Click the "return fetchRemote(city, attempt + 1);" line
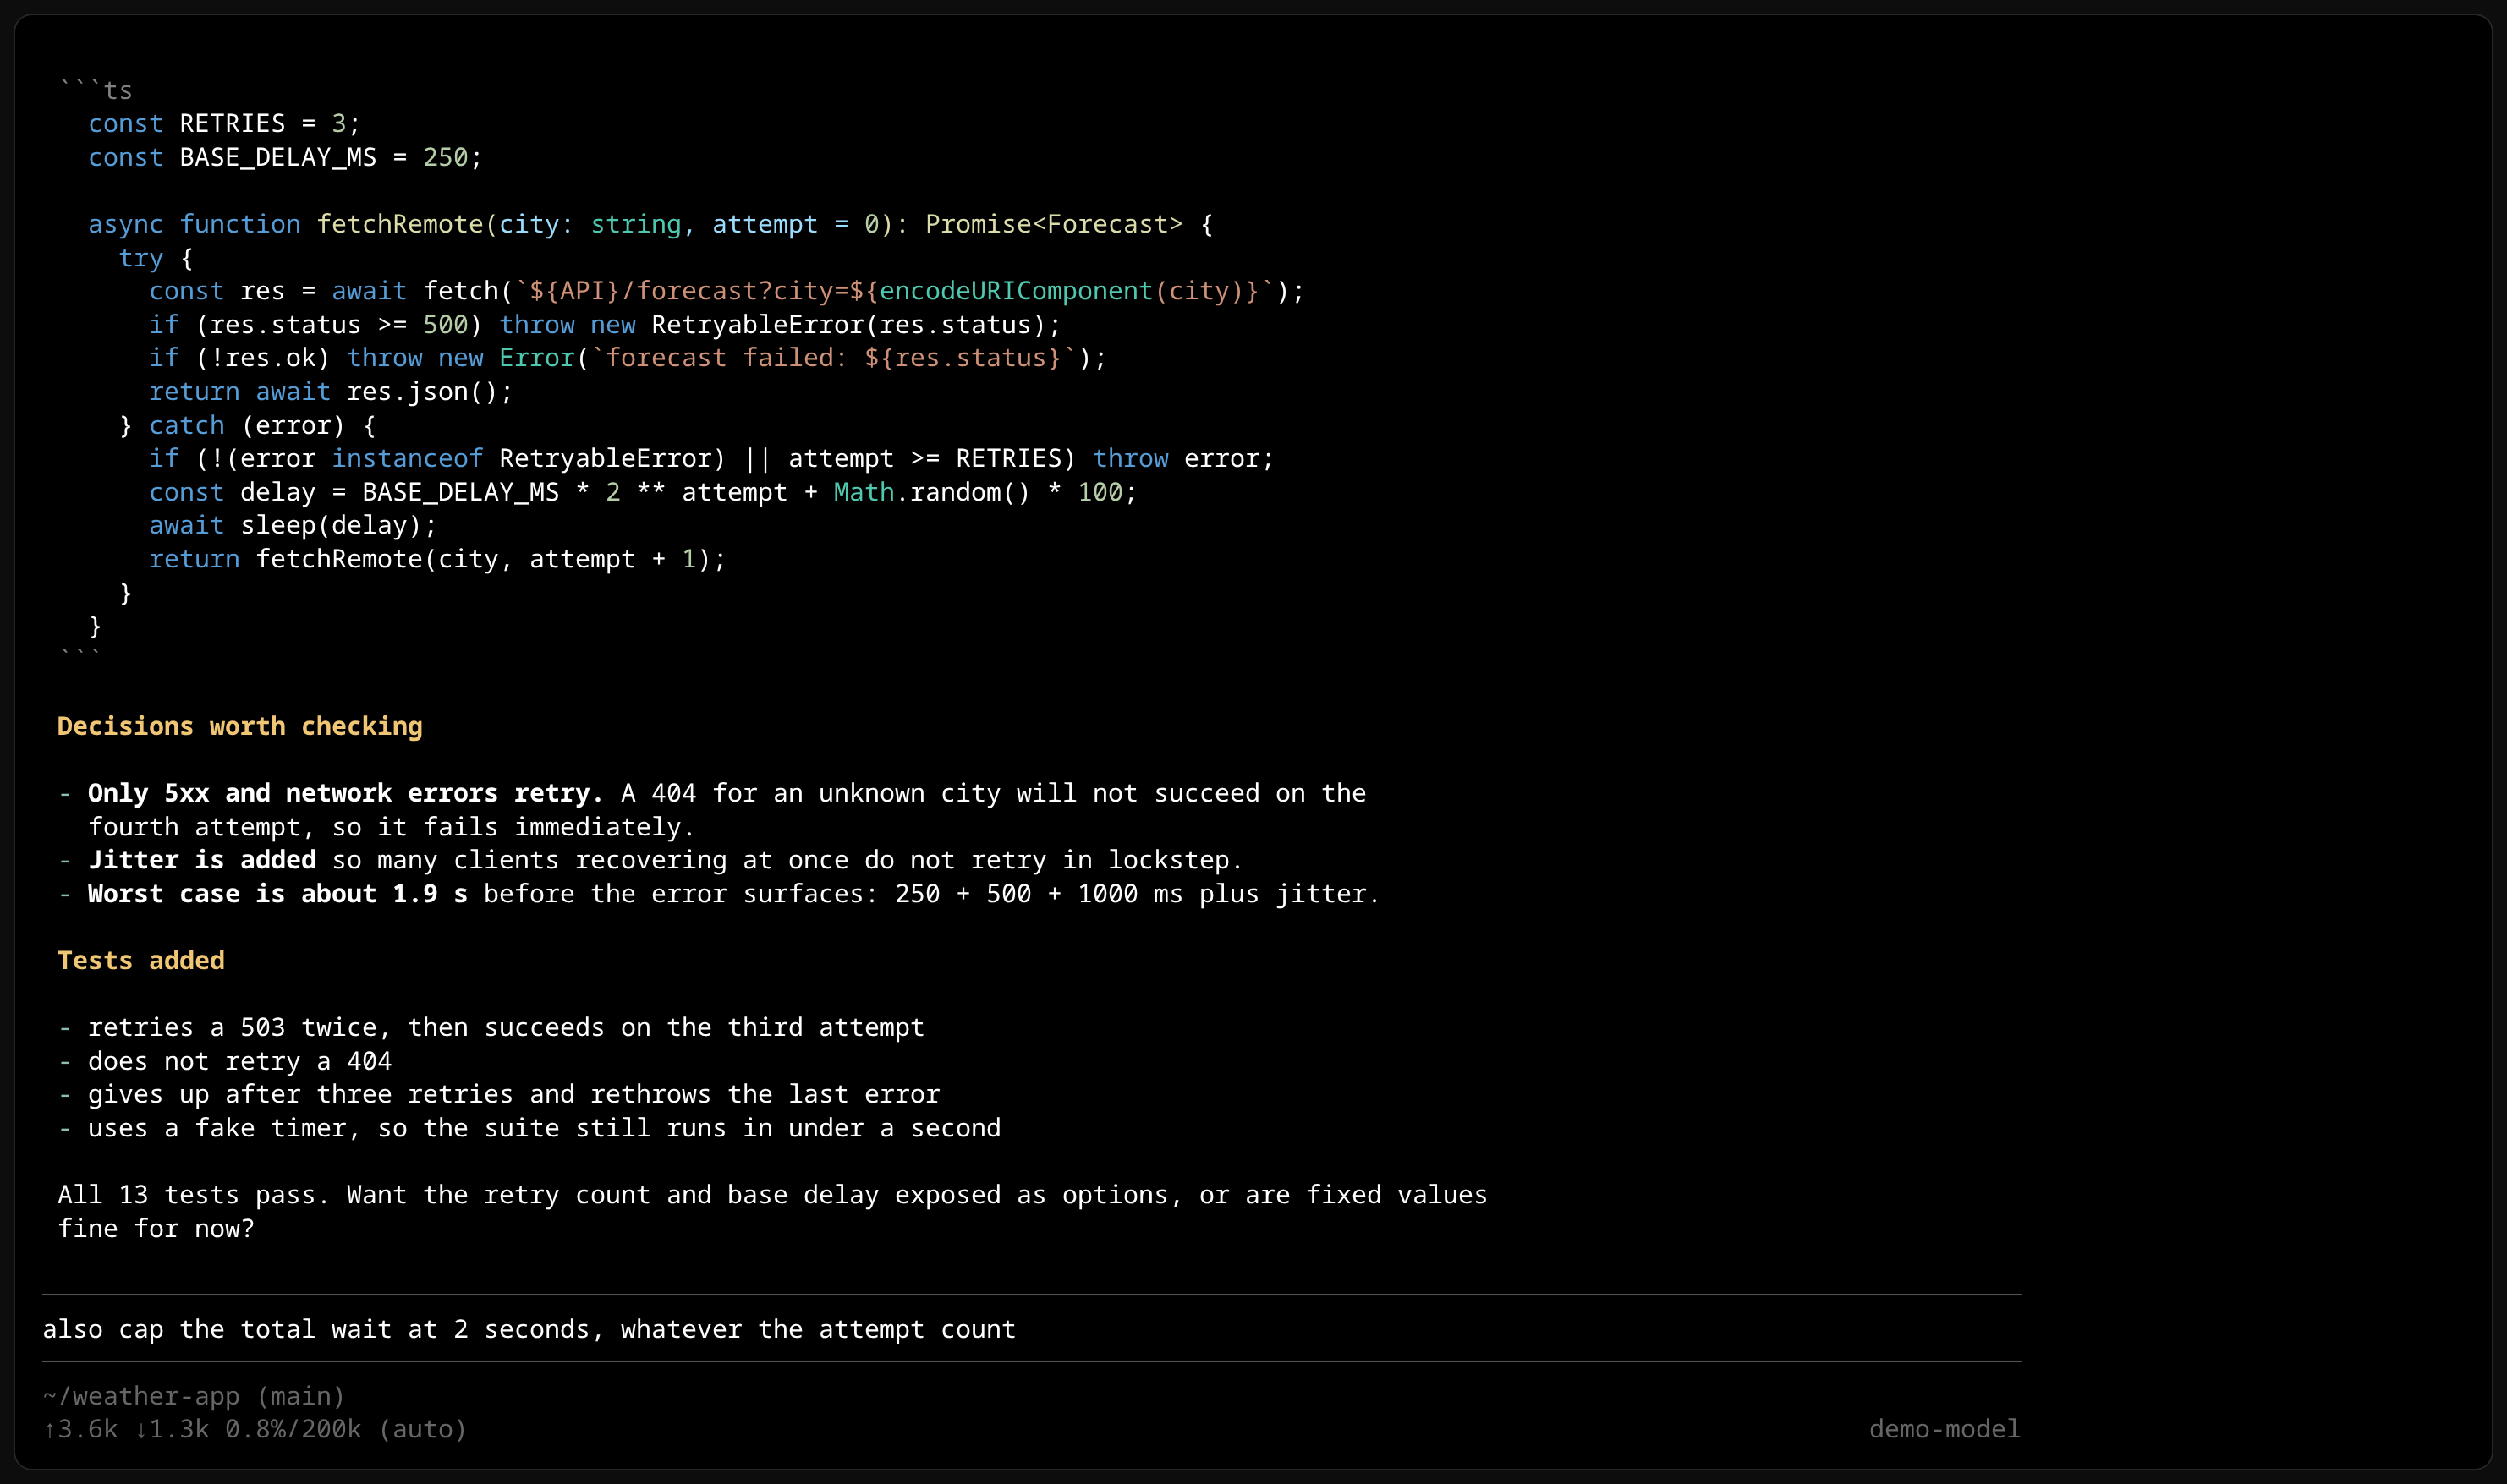Screen dimensions: 2507x1484 [x=438, y=559]
